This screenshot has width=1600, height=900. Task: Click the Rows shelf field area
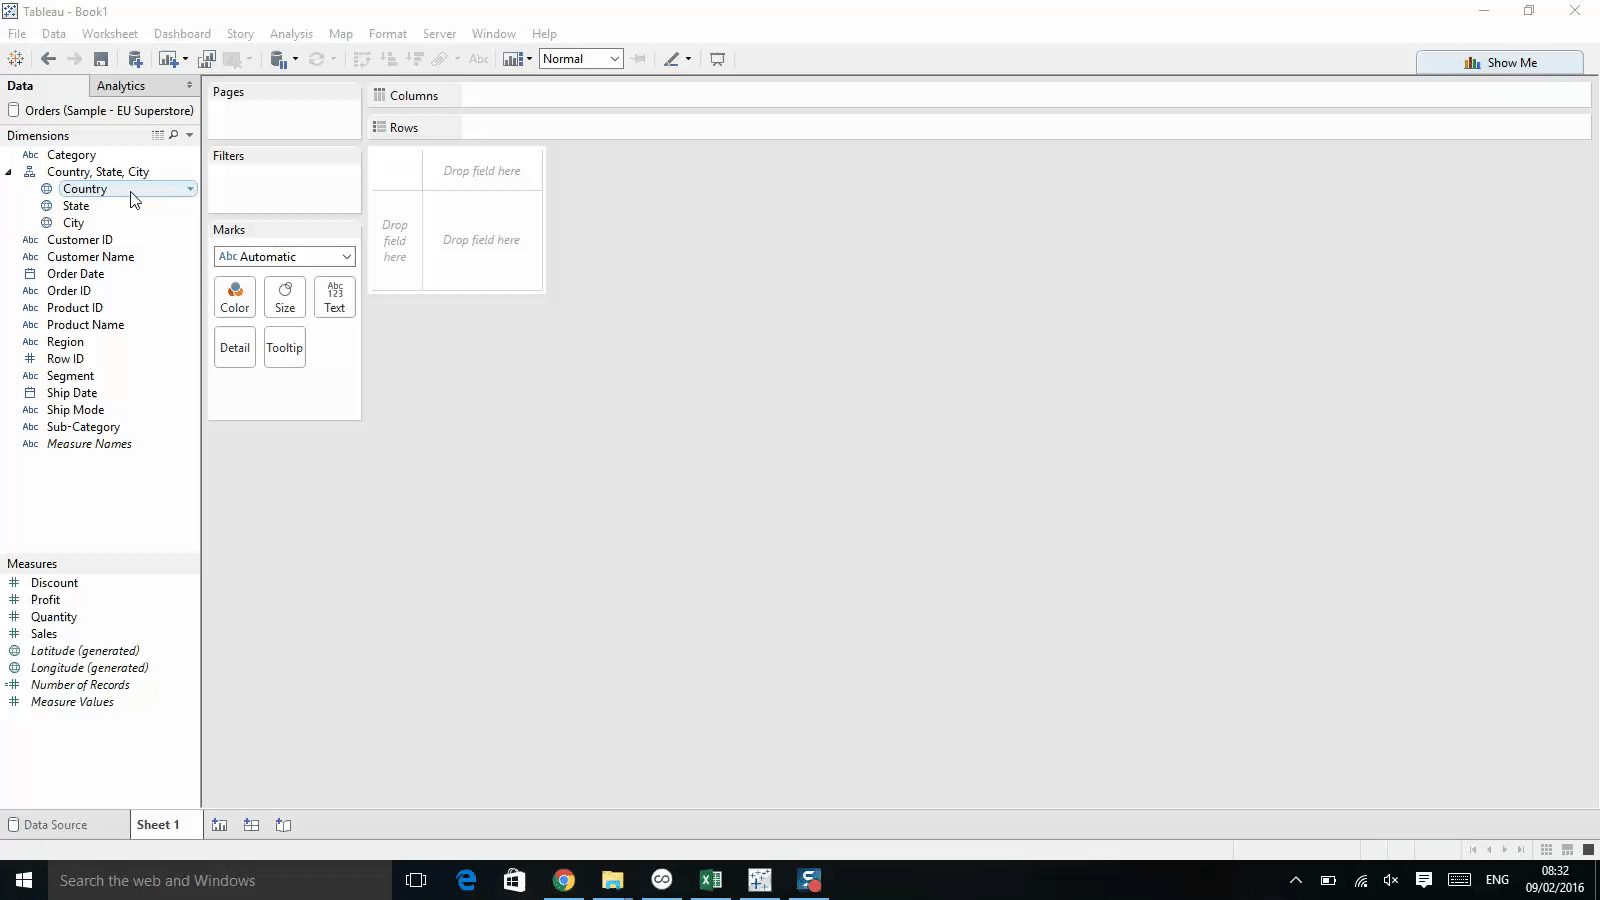click(x=1026, y=127)
